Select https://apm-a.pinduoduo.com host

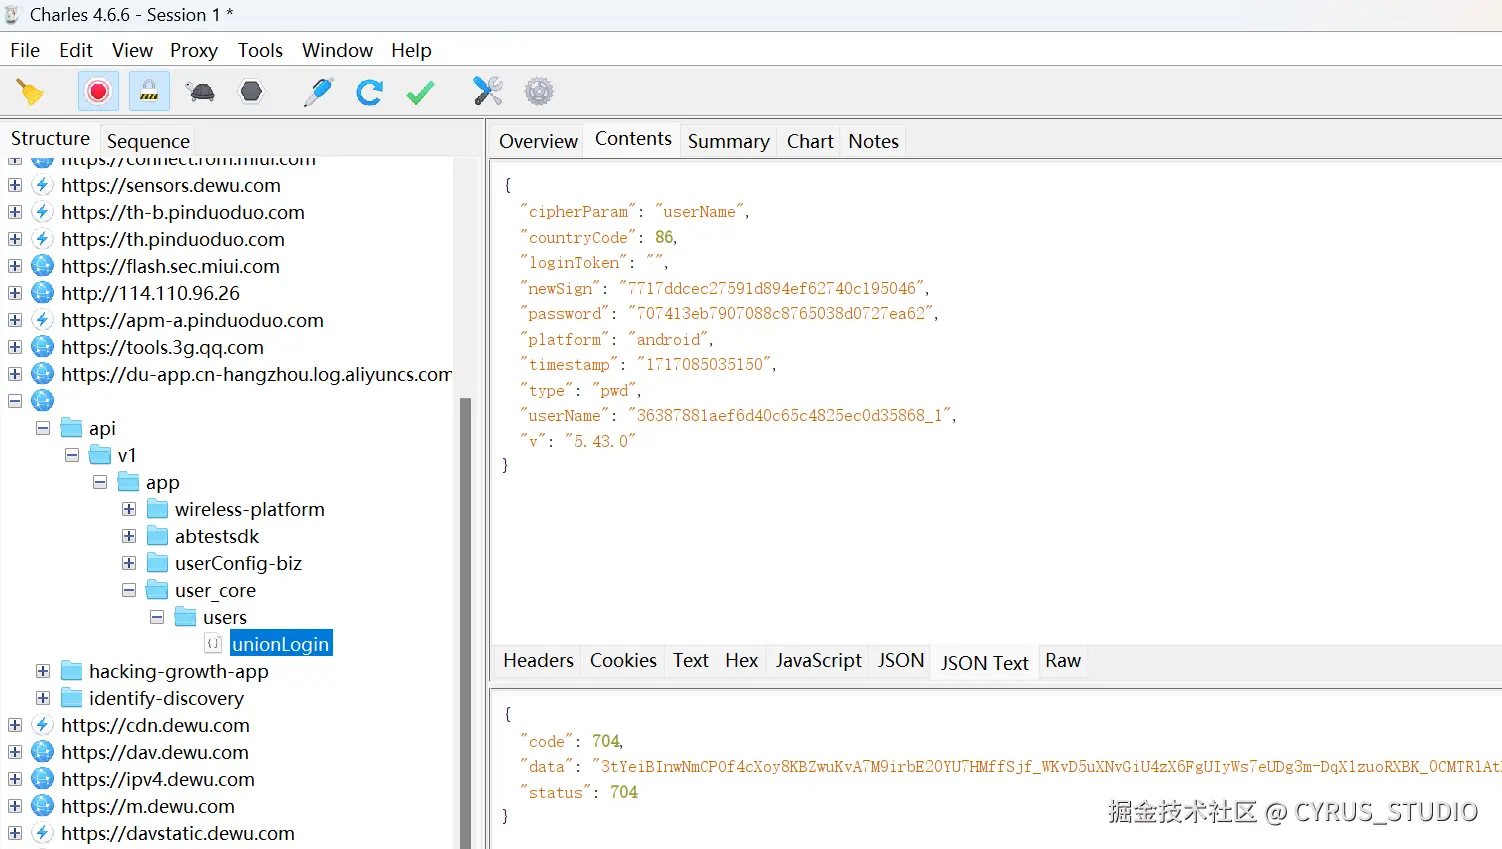pos(192,320)
